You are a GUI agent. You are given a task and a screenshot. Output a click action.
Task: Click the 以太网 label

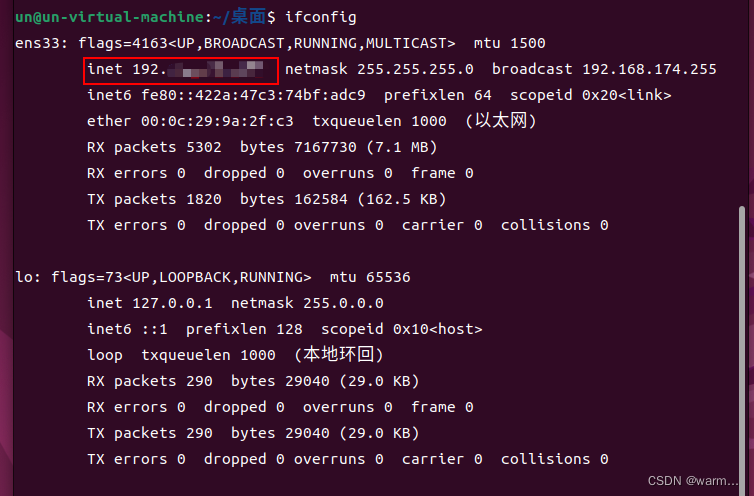click(500, 120)
